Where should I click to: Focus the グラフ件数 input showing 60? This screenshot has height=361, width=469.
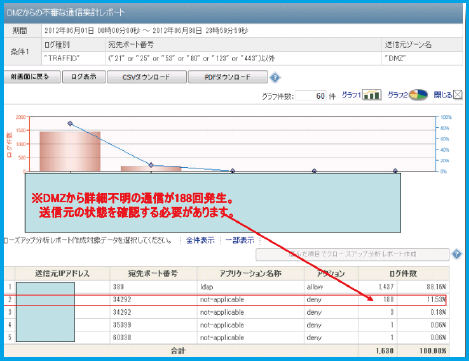tap(311, 96)
